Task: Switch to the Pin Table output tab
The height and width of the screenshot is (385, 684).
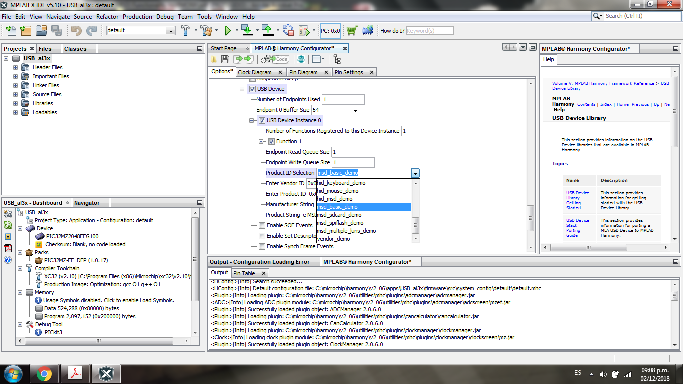Action: [244, 273]
